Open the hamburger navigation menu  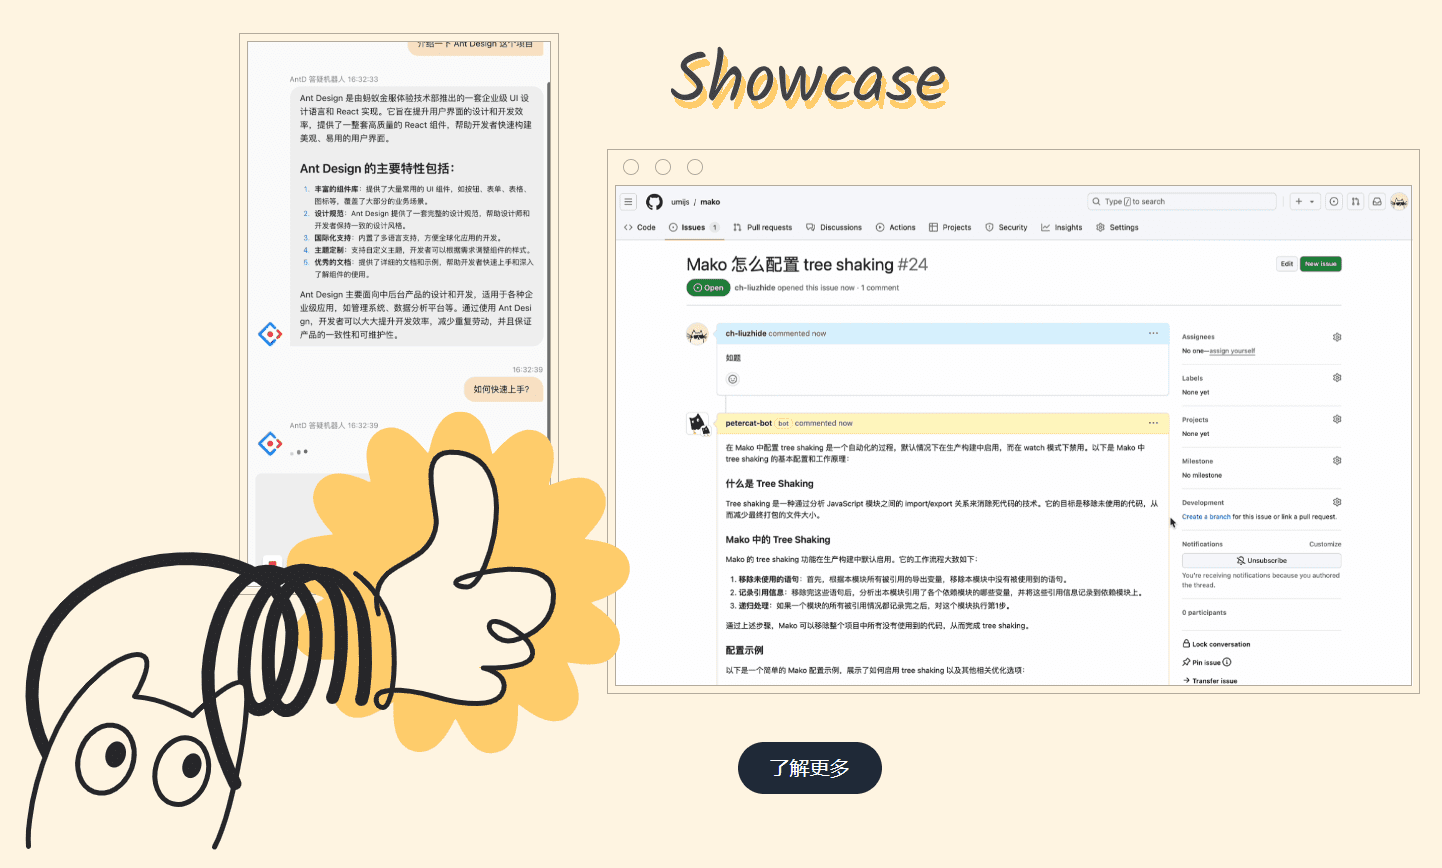(x=628, y=202)
